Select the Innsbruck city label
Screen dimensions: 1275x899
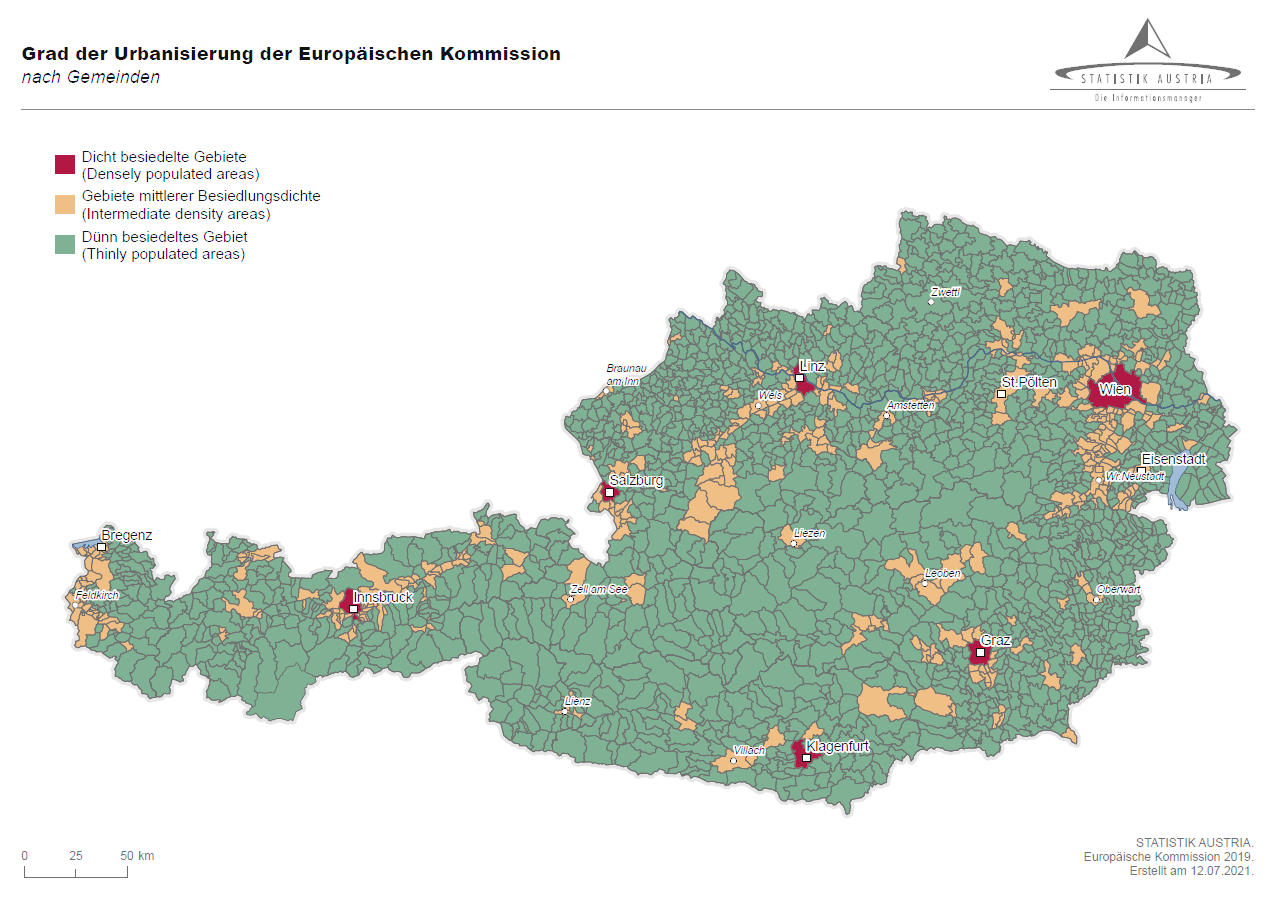(x=383, y=597)
